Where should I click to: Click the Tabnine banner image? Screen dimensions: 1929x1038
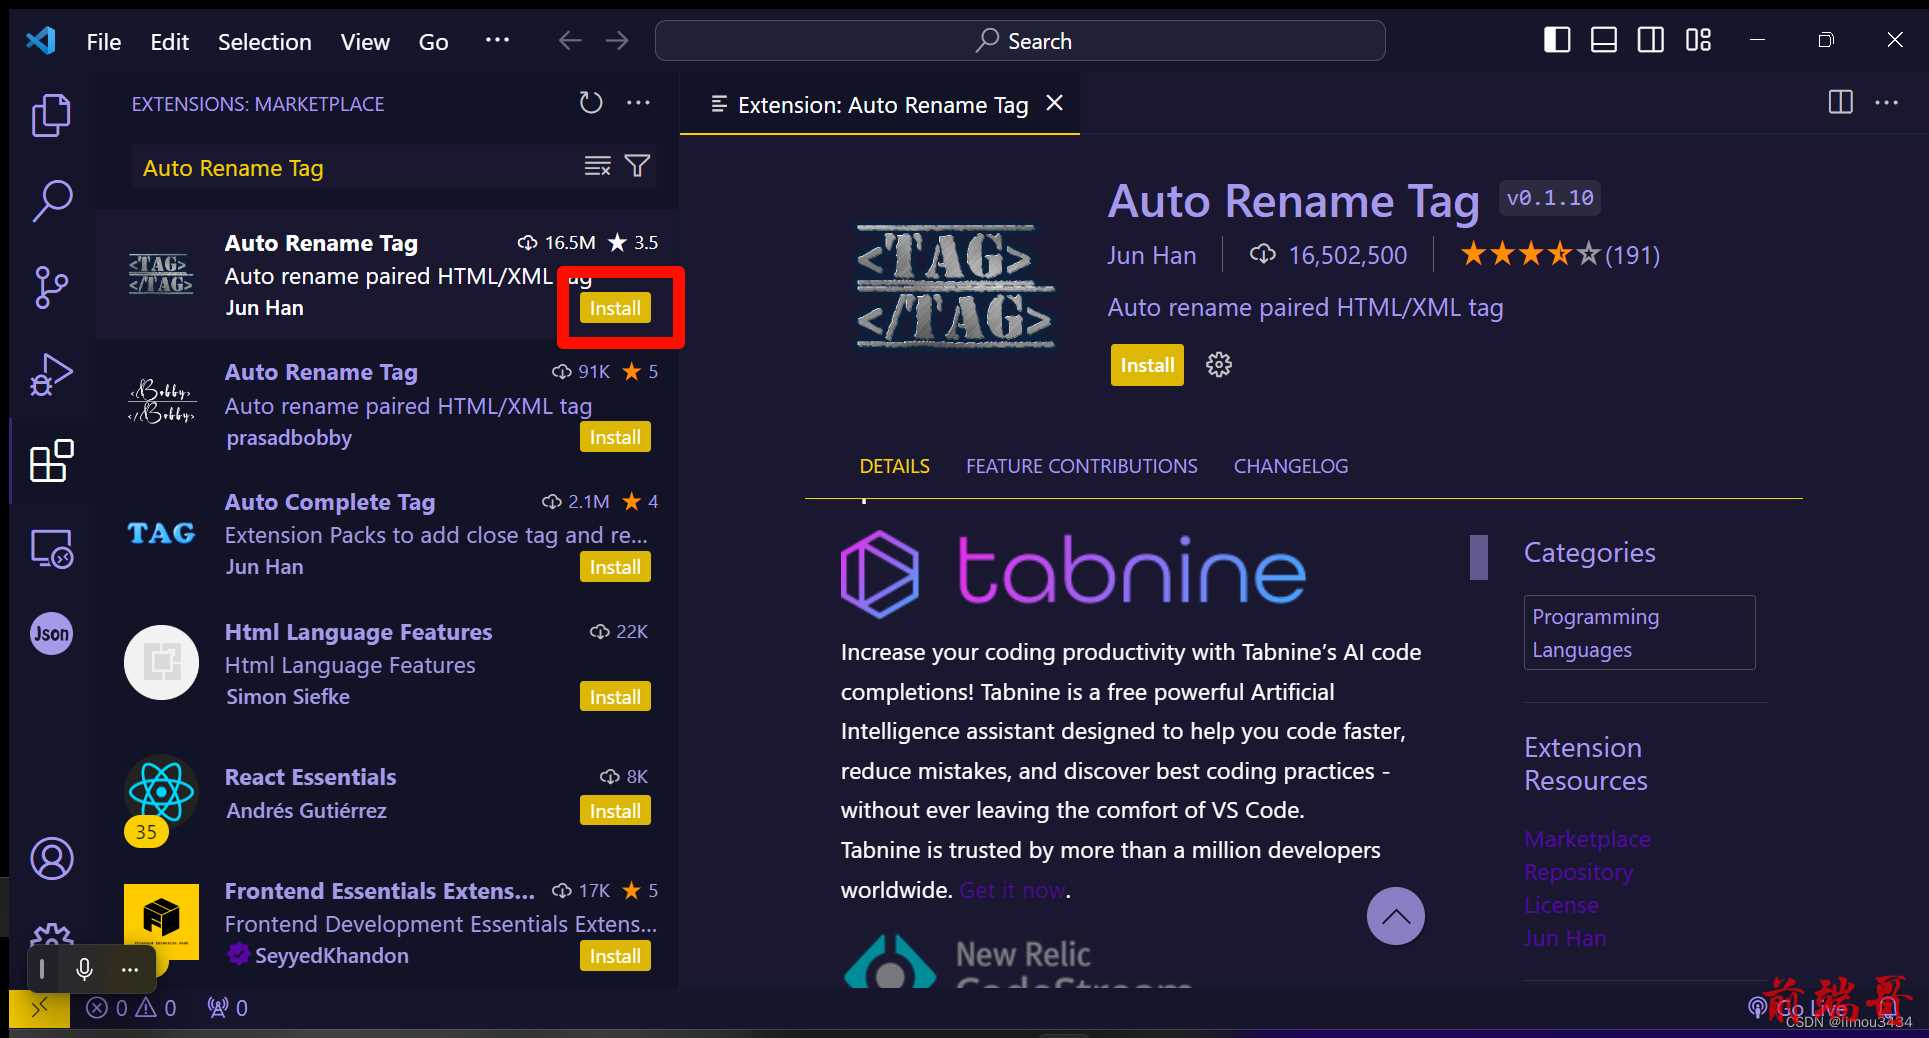[x=1073, y=573]
